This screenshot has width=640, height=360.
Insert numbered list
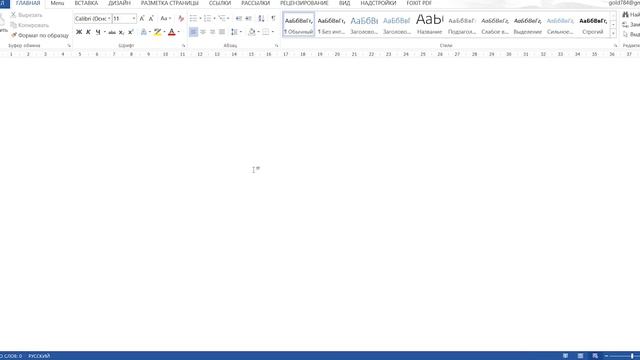click(x=207, y=18)
